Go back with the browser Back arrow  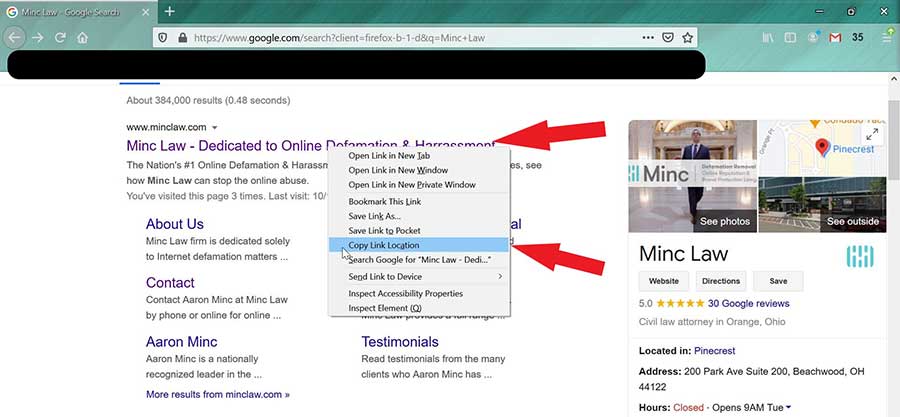[14, 37]
